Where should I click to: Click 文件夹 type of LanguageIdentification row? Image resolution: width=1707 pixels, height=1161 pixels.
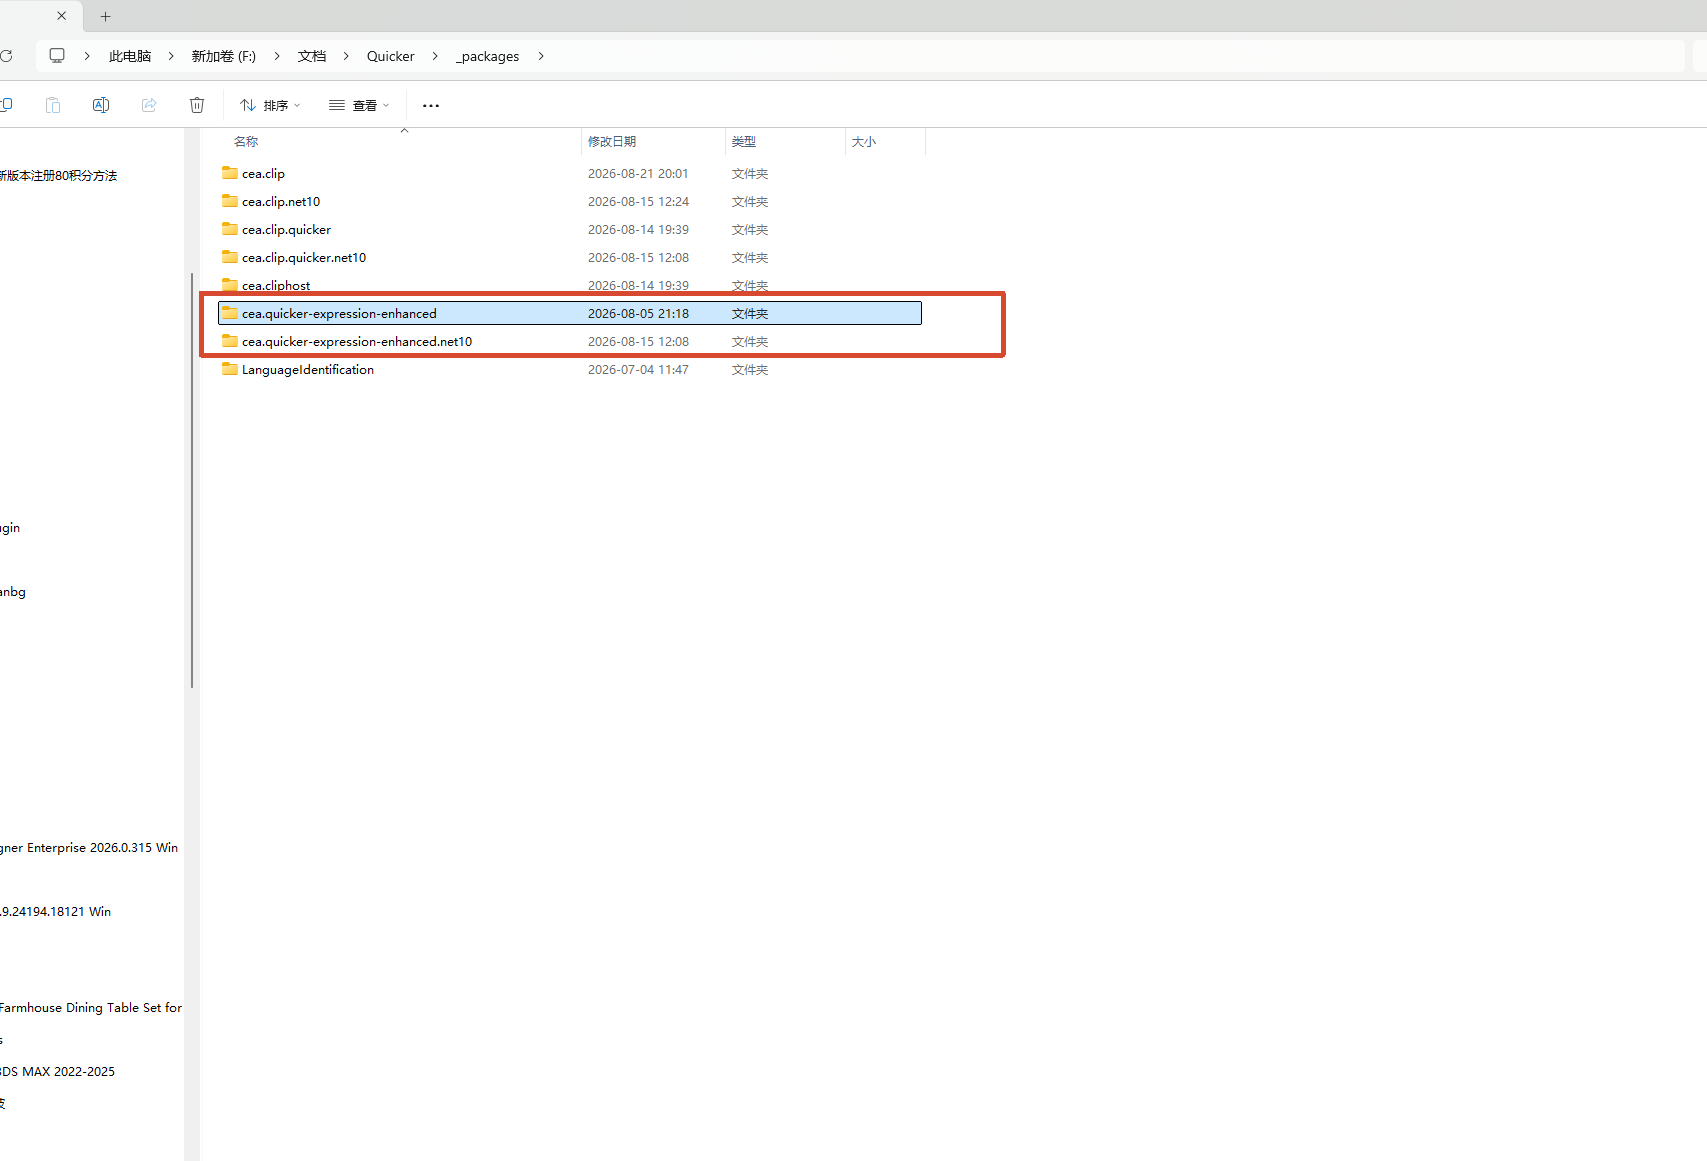[750, 369]
